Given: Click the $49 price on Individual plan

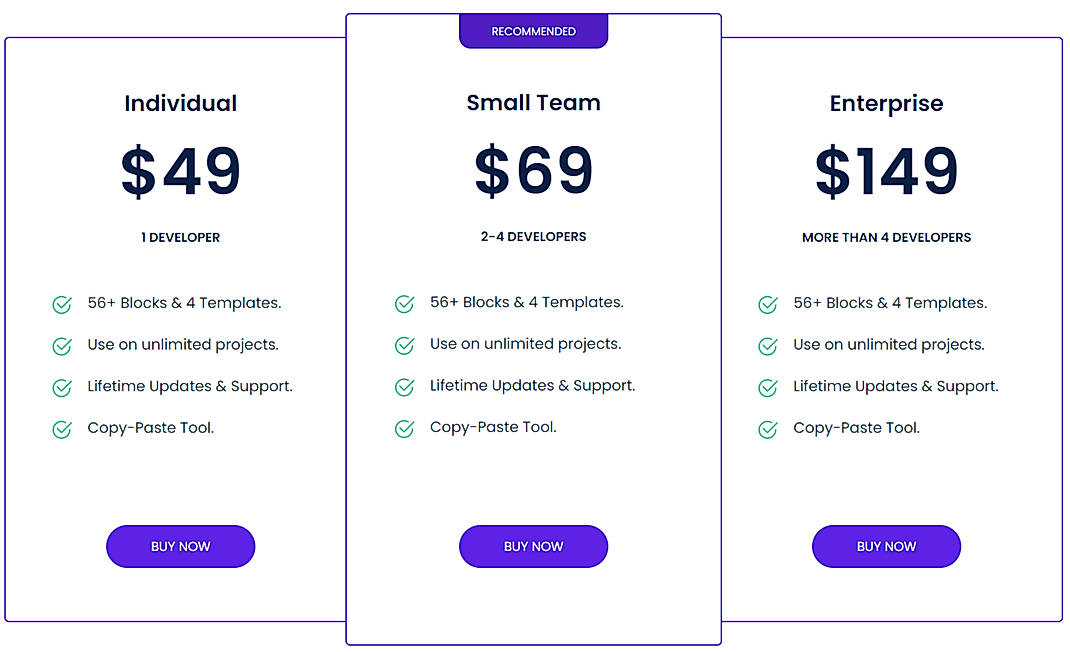Looking at the screenshot, I should click(180, 172).
